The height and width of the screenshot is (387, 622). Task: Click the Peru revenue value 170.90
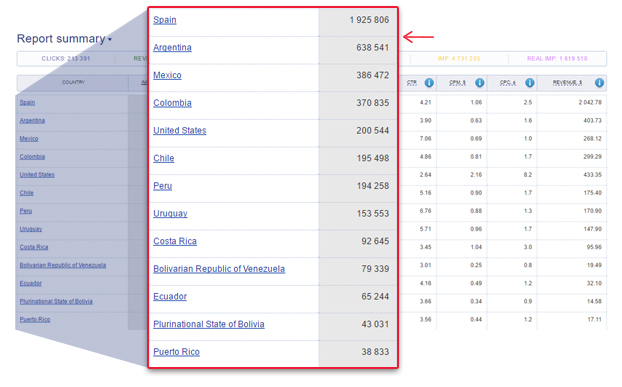[592, 211]
